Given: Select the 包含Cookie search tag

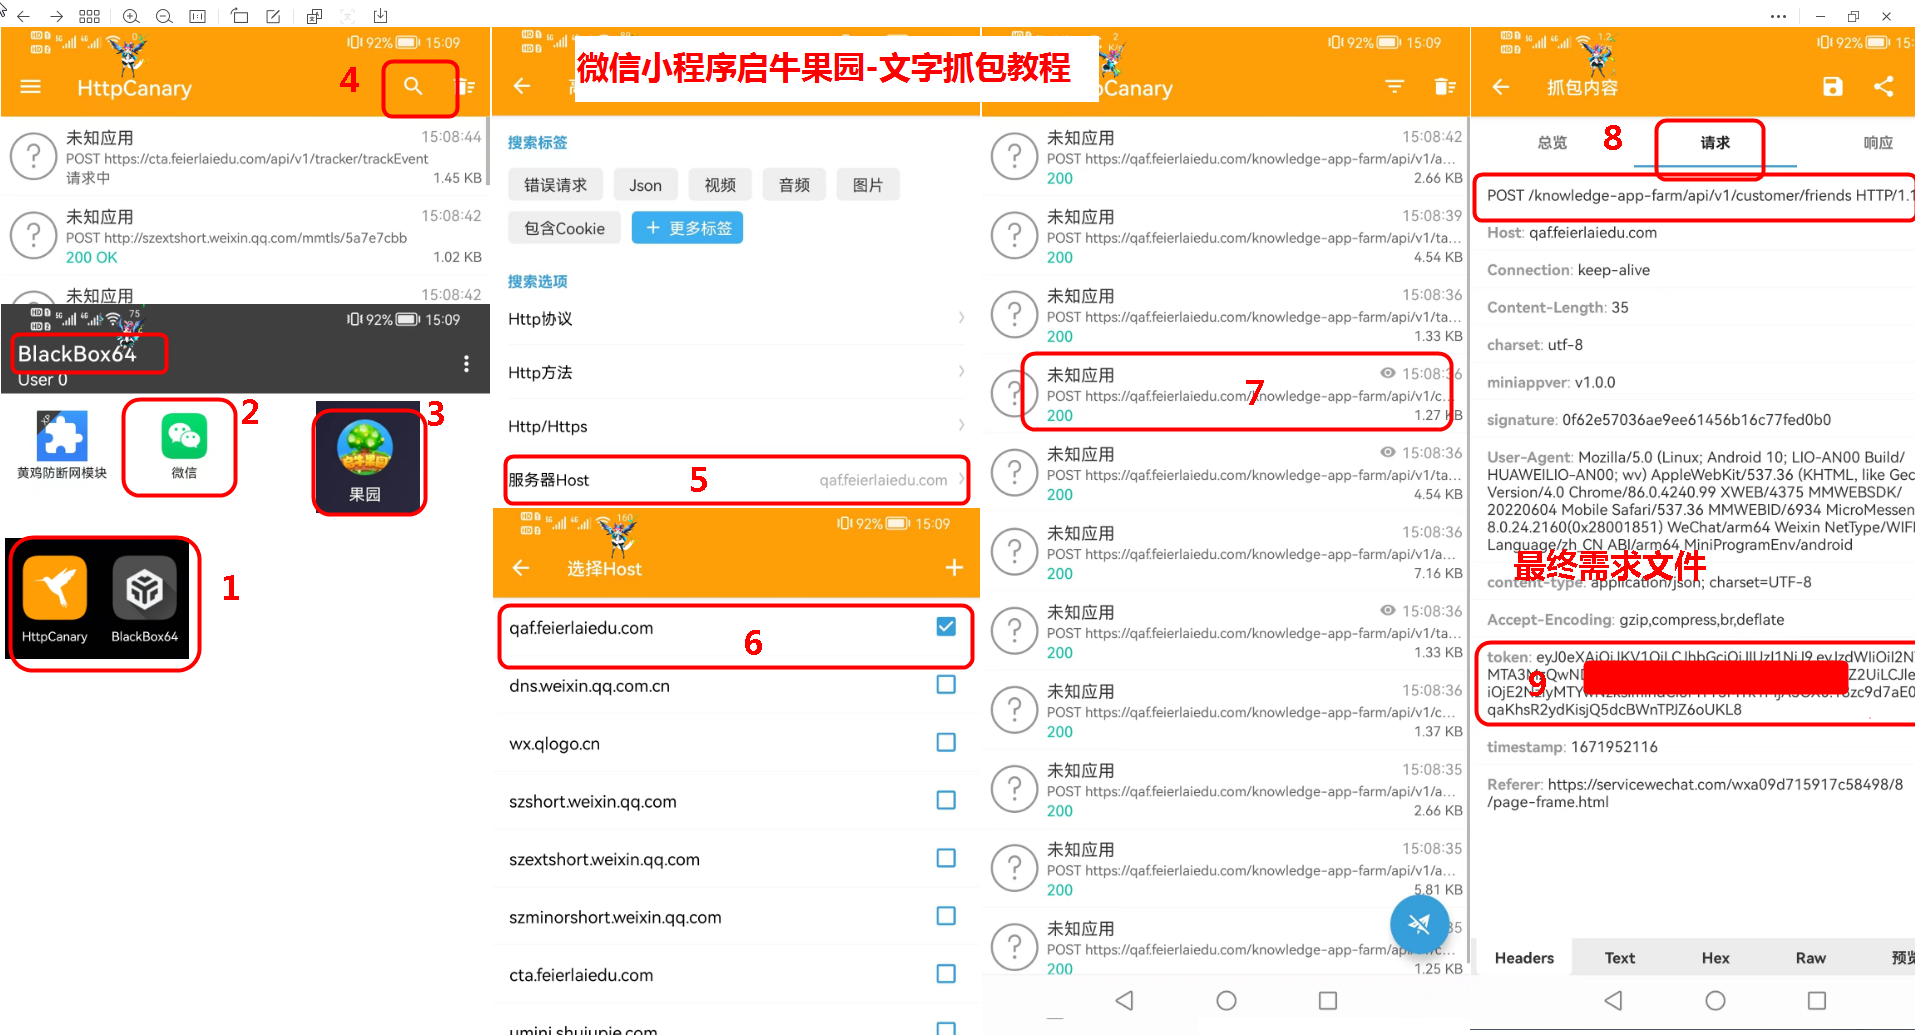Looking at the screenshot, I should (564, 228).
